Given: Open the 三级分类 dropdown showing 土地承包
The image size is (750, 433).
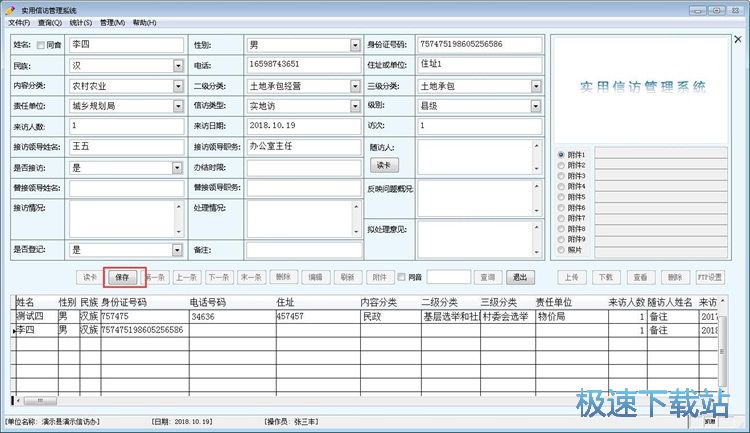Looking at the screenshot, I should pyautogui.click(x=536, y=86).
